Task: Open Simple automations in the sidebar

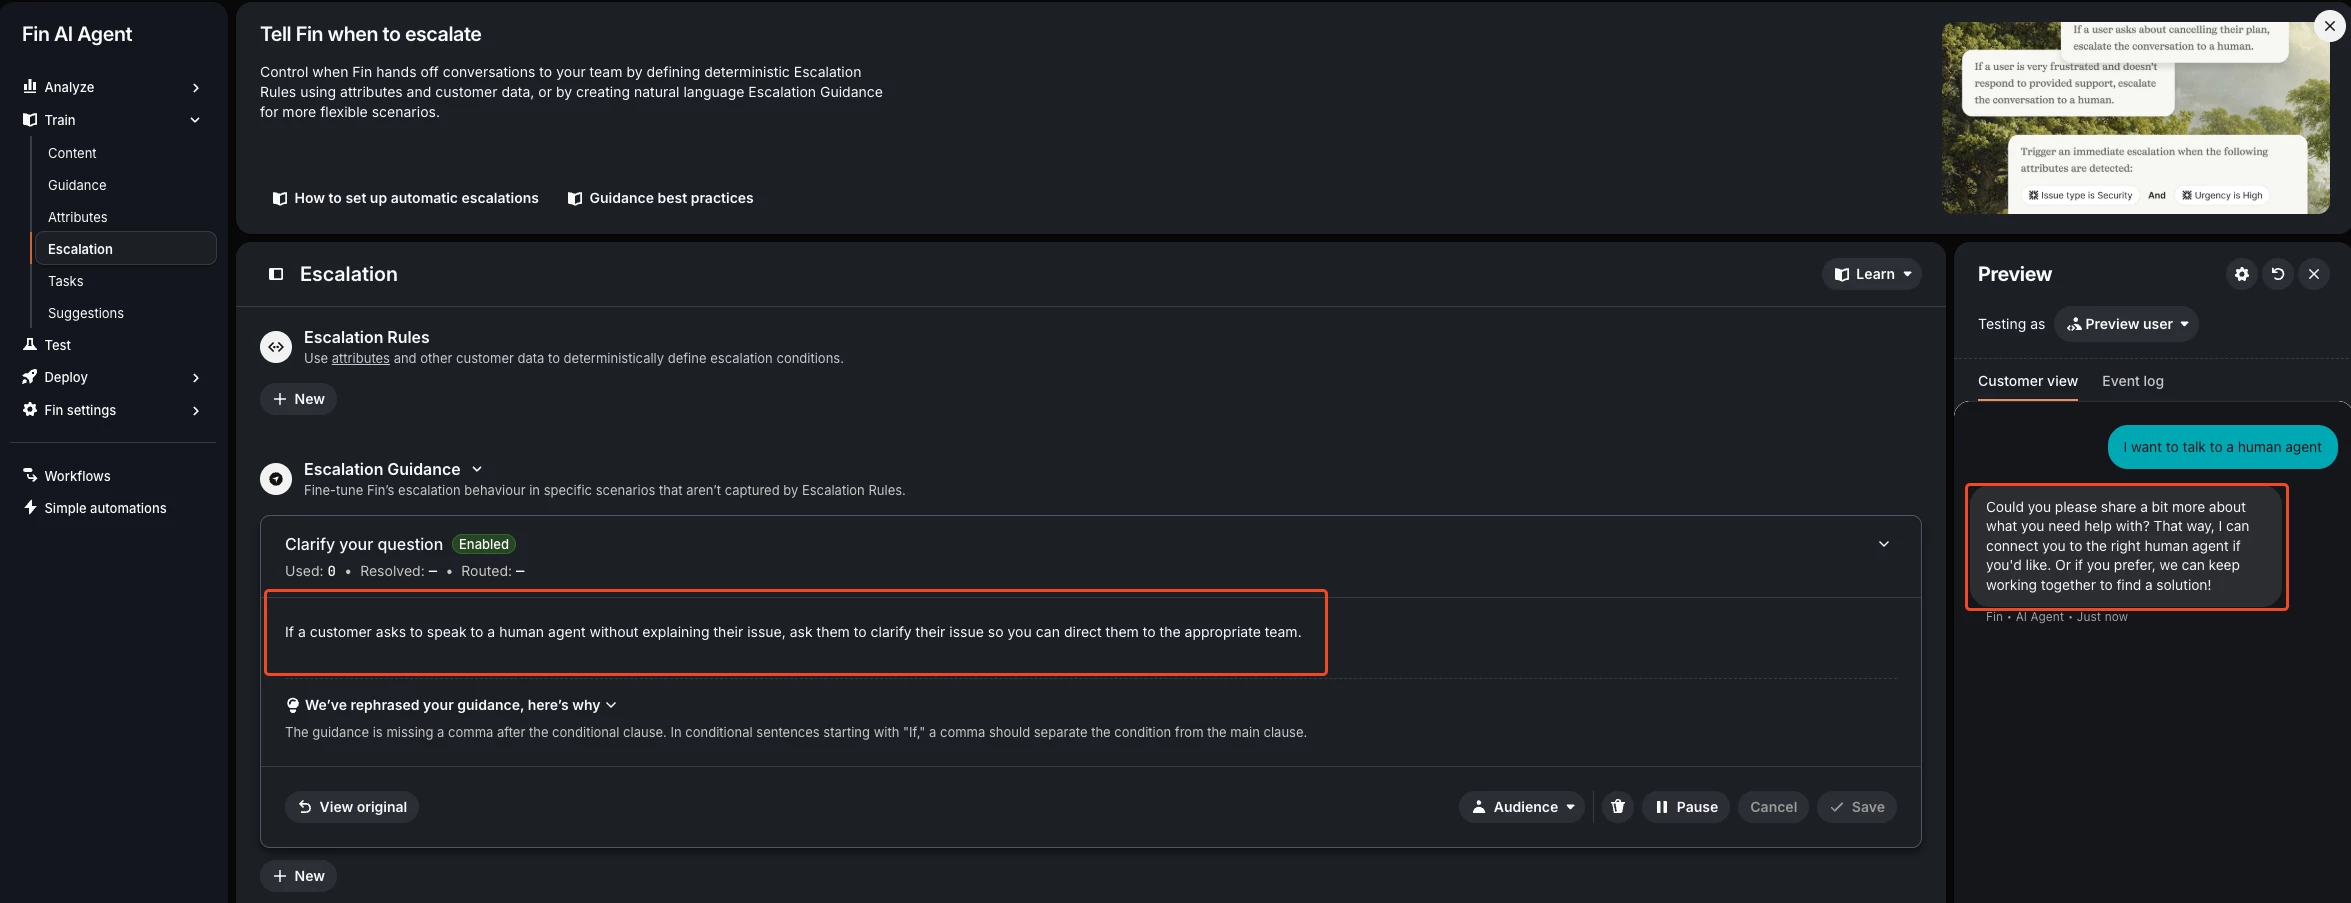Action: pos(105,508)
